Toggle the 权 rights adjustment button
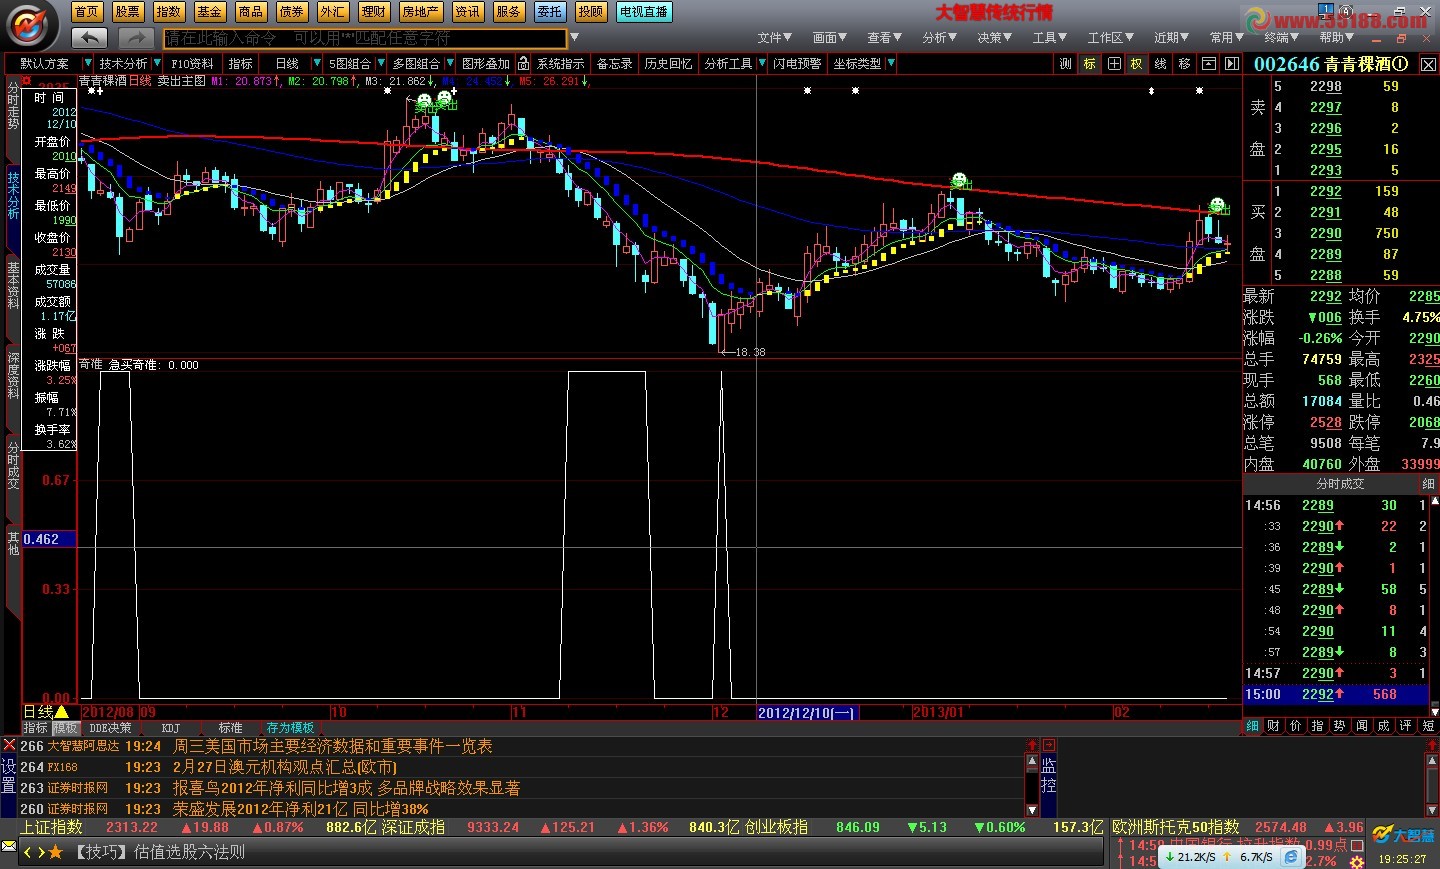The height and width of the screenshot is (869, 1440). pyautogui.click(x=1137, y=63)
